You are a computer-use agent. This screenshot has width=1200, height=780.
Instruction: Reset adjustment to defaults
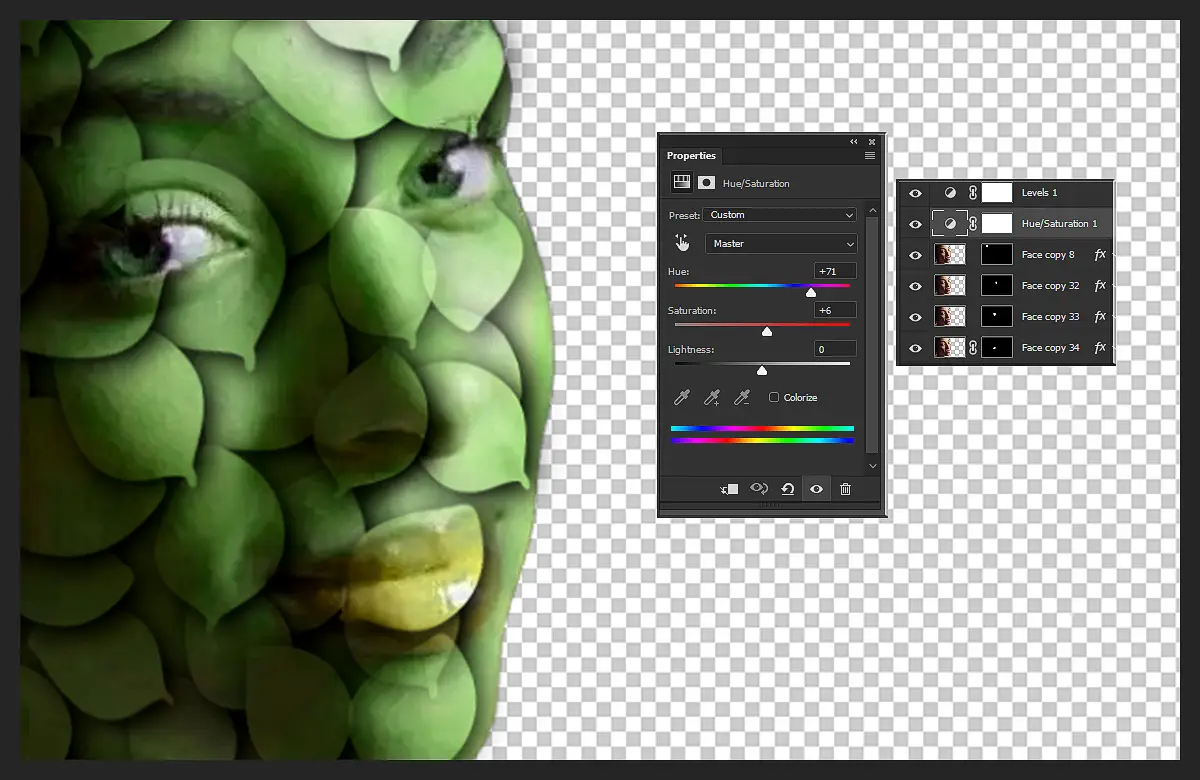click(788, 489)
